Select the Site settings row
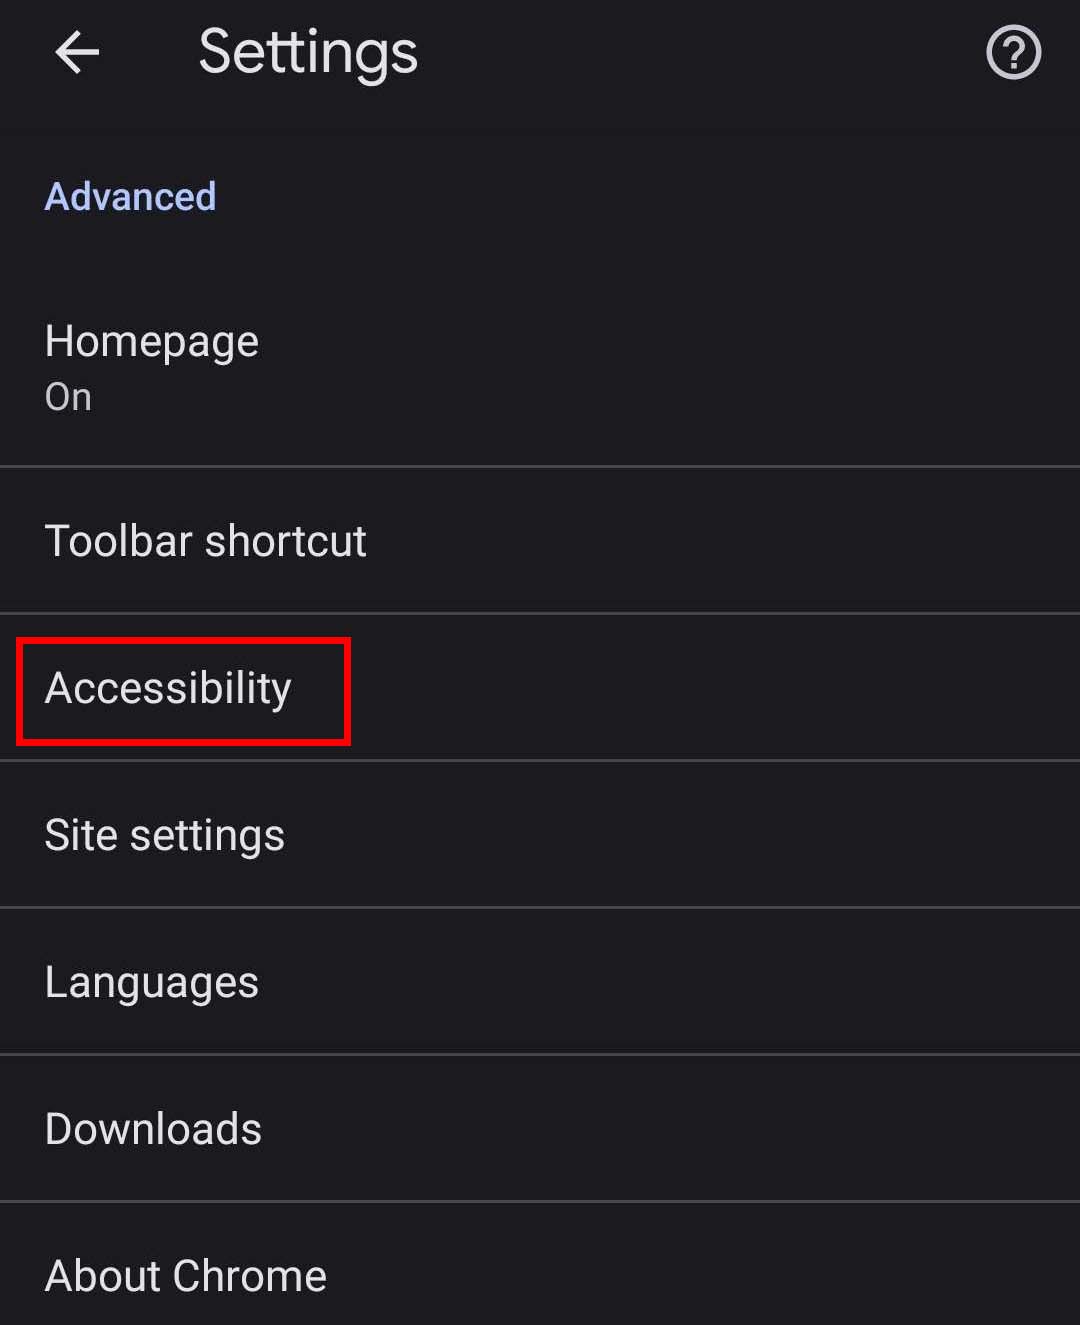Viewport: 1080px width, 1325px height. point(540,835)
